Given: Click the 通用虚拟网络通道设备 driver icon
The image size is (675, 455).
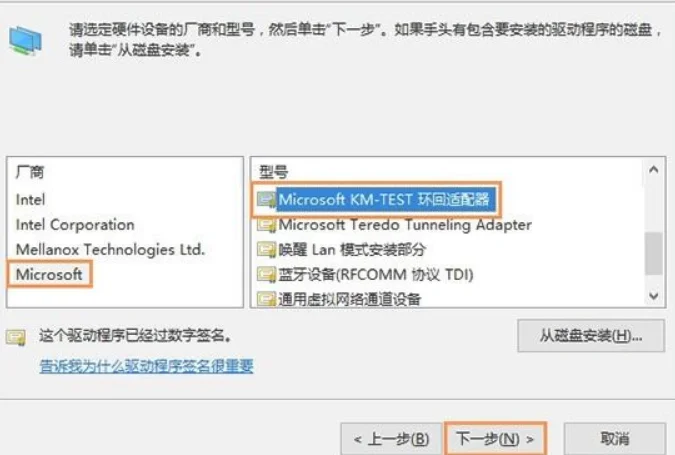Looking at the screenshot, I should click(x=266, y=299).
